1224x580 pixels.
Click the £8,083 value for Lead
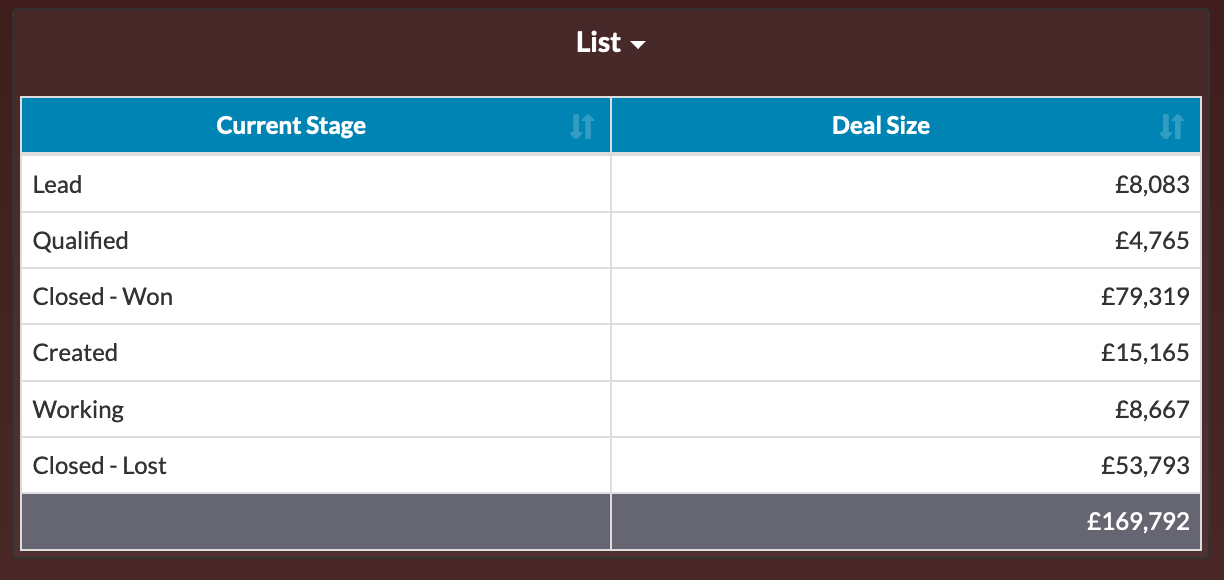(1152, 184)
